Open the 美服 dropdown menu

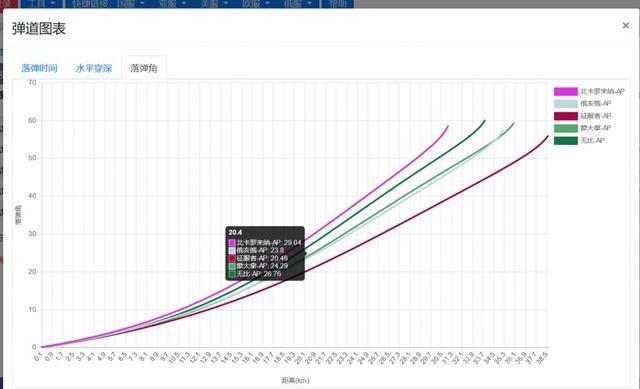(214, 4)
